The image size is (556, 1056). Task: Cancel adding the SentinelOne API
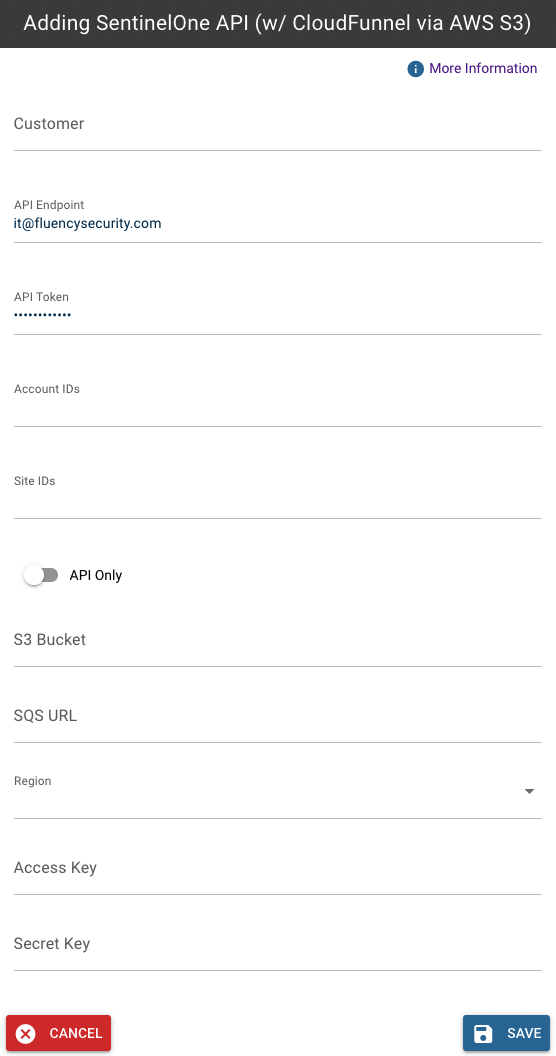click(x=59, y=1033)
